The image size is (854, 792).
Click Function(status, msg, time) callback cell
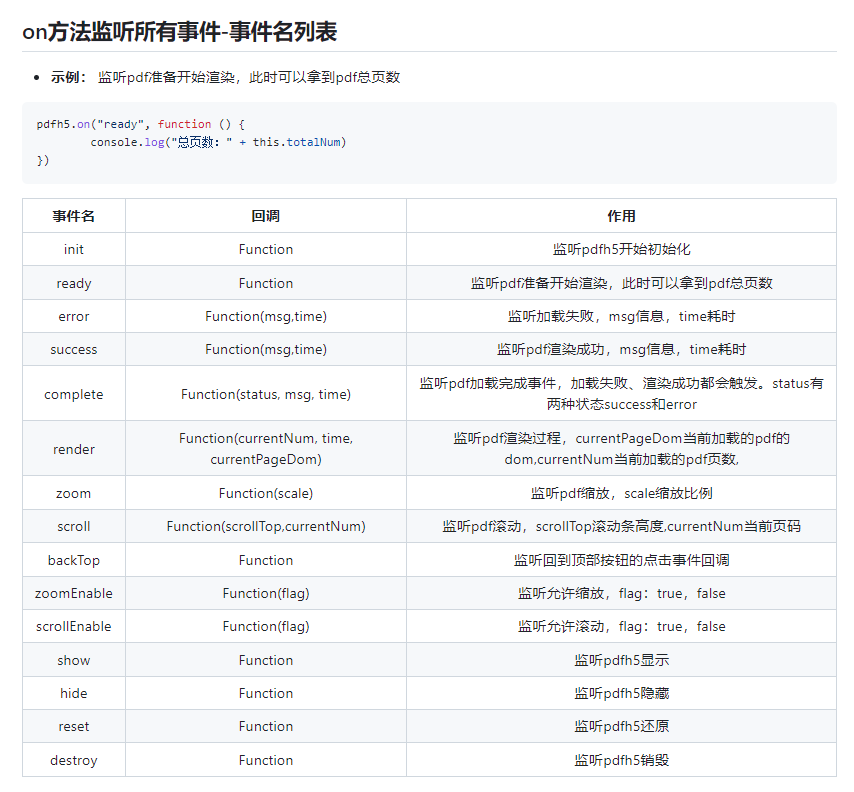click(266, 394)
